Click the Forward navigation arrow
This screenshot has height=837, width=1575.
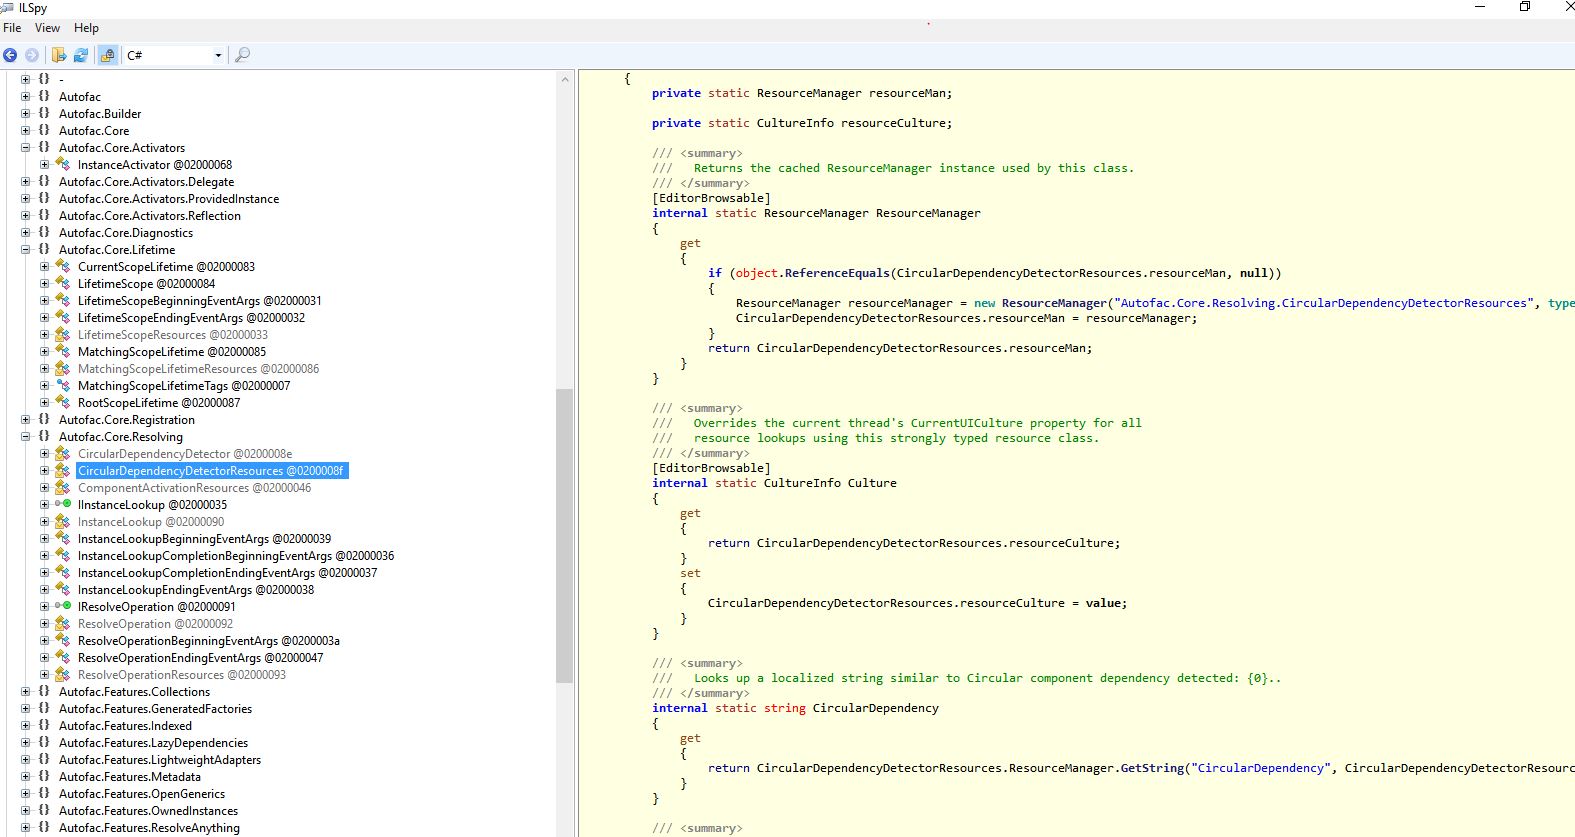pos(32,55)
